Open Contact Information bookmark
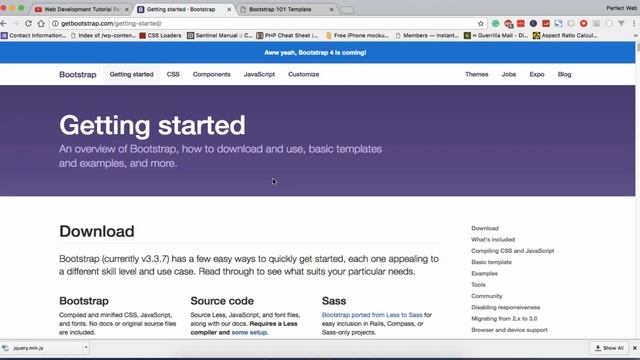The height and width of the screenshot is (360, 640). pyautogui.click(x=33, y=36)
